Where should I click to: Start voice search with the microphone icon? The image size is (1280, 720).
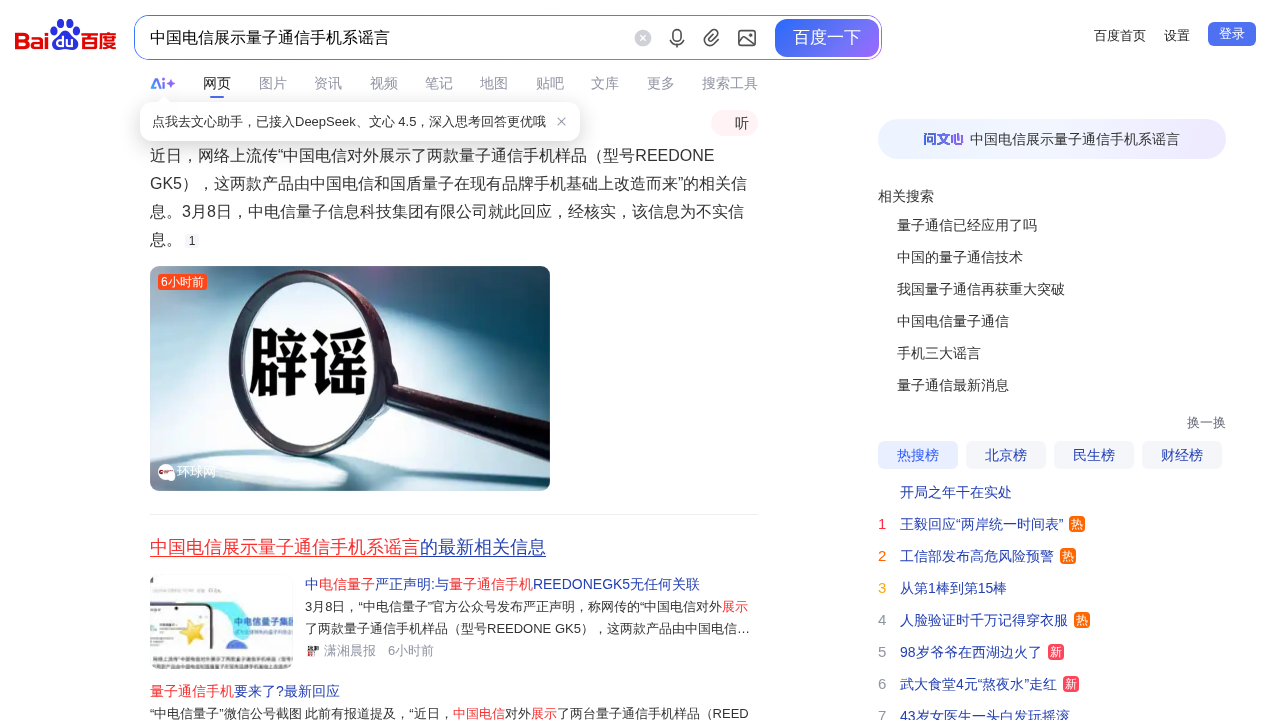point(677,38)
